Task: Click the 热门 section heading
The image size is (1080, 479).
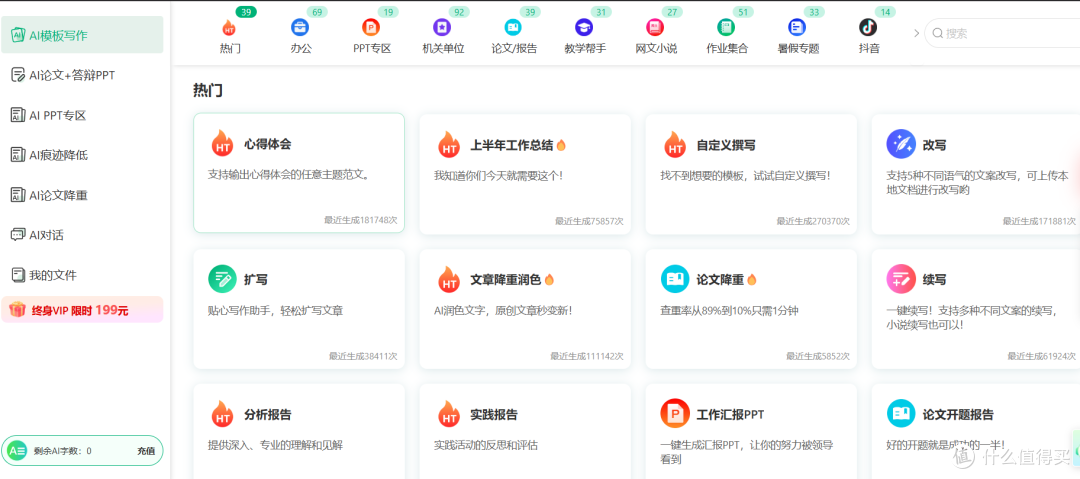Action: (x=207, y=90)
